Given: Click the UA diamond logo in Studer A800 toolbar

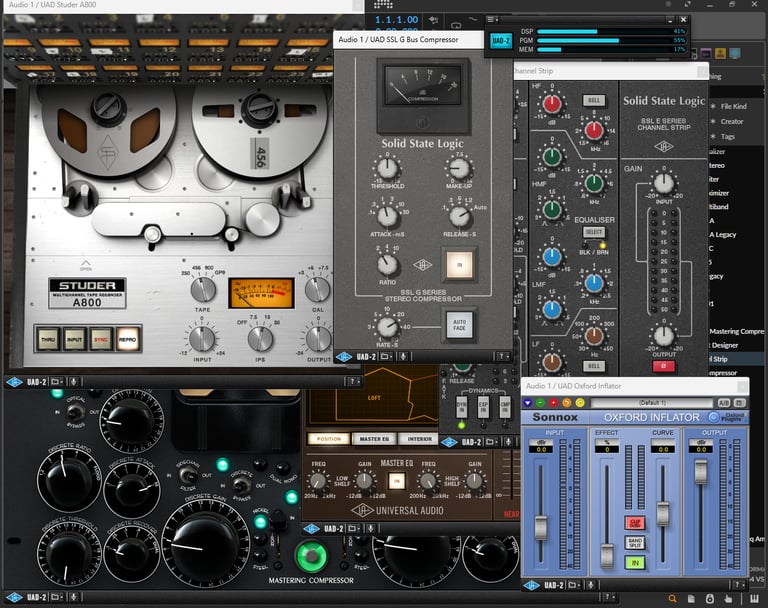Looking at the screenshot, I should pos(14,382).
